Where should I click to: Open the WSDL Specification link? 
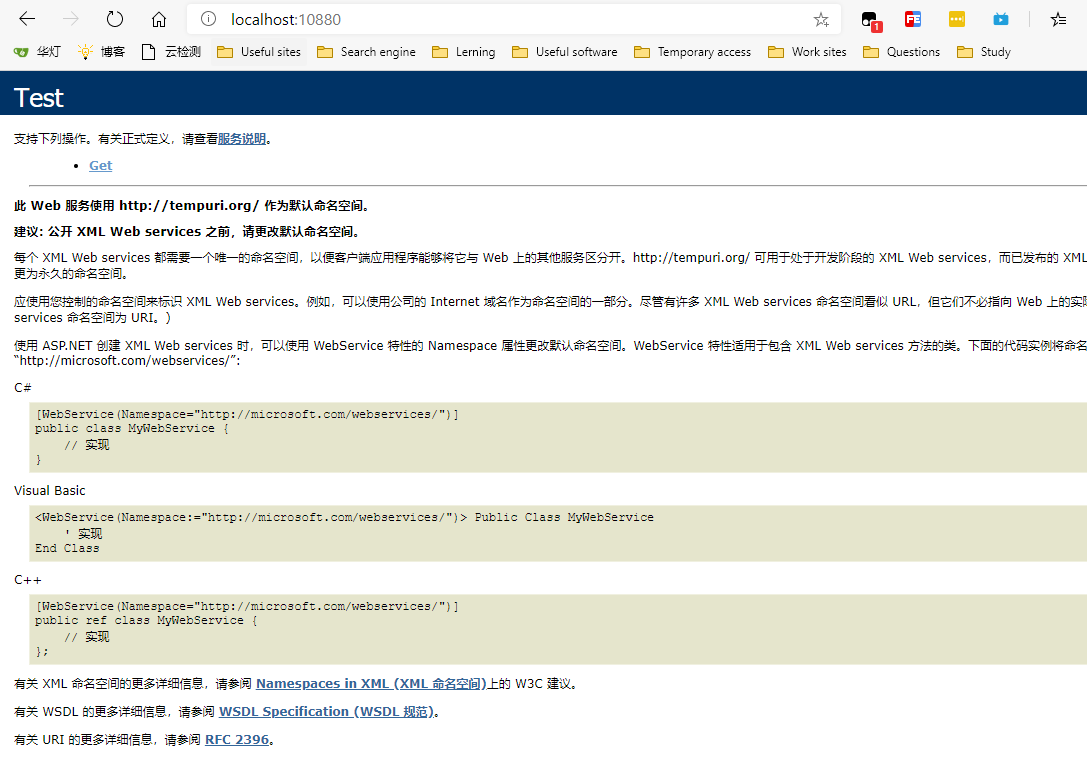[x=326, y=711]
